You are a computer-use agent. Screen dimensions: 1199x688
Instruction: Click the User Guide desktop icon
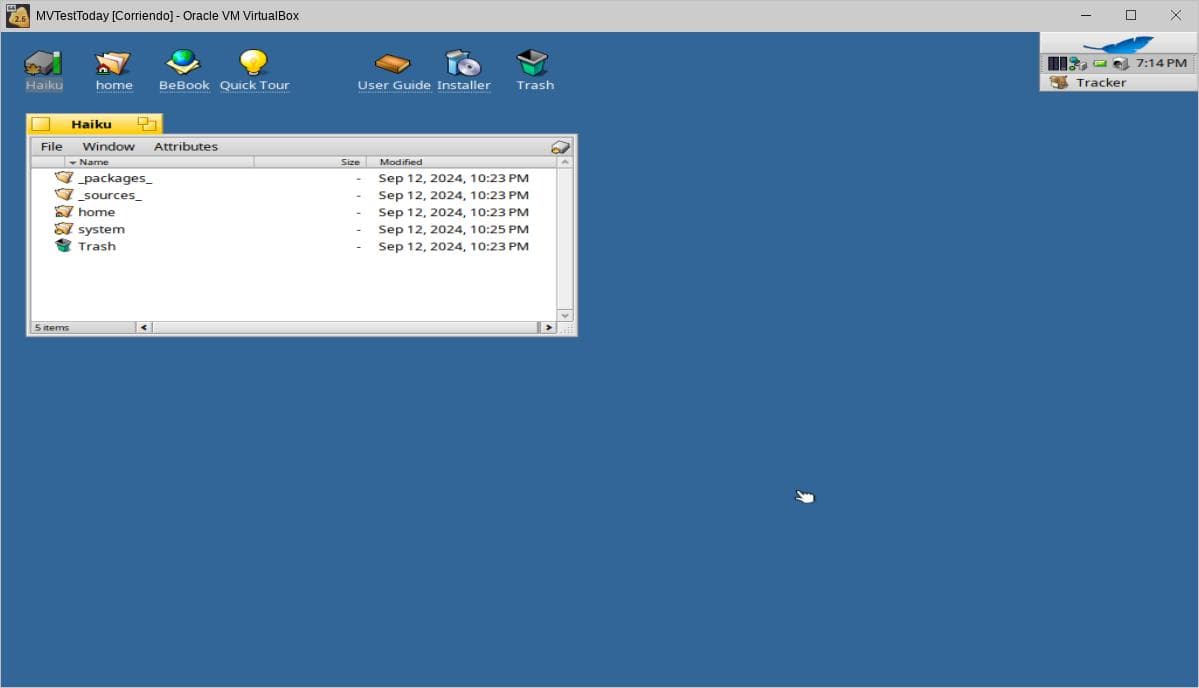393,63
